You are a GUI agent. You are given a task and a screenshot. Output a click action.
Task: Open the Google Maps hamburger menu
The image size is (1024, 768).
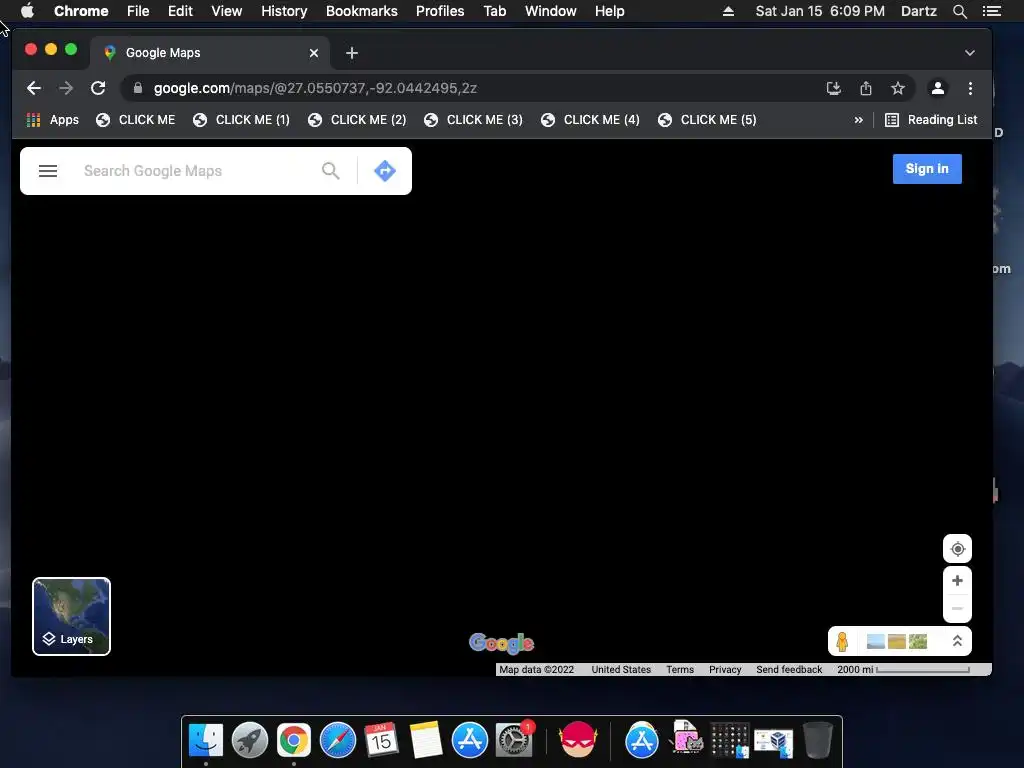(48, 171)
